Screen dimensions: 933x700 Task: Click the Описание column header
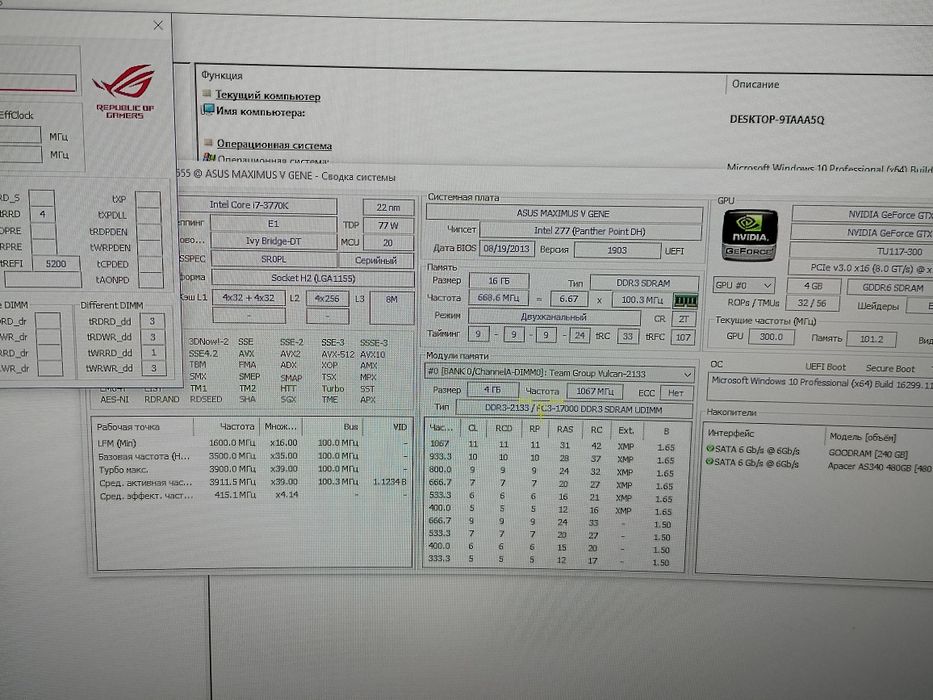click(755, 84)
